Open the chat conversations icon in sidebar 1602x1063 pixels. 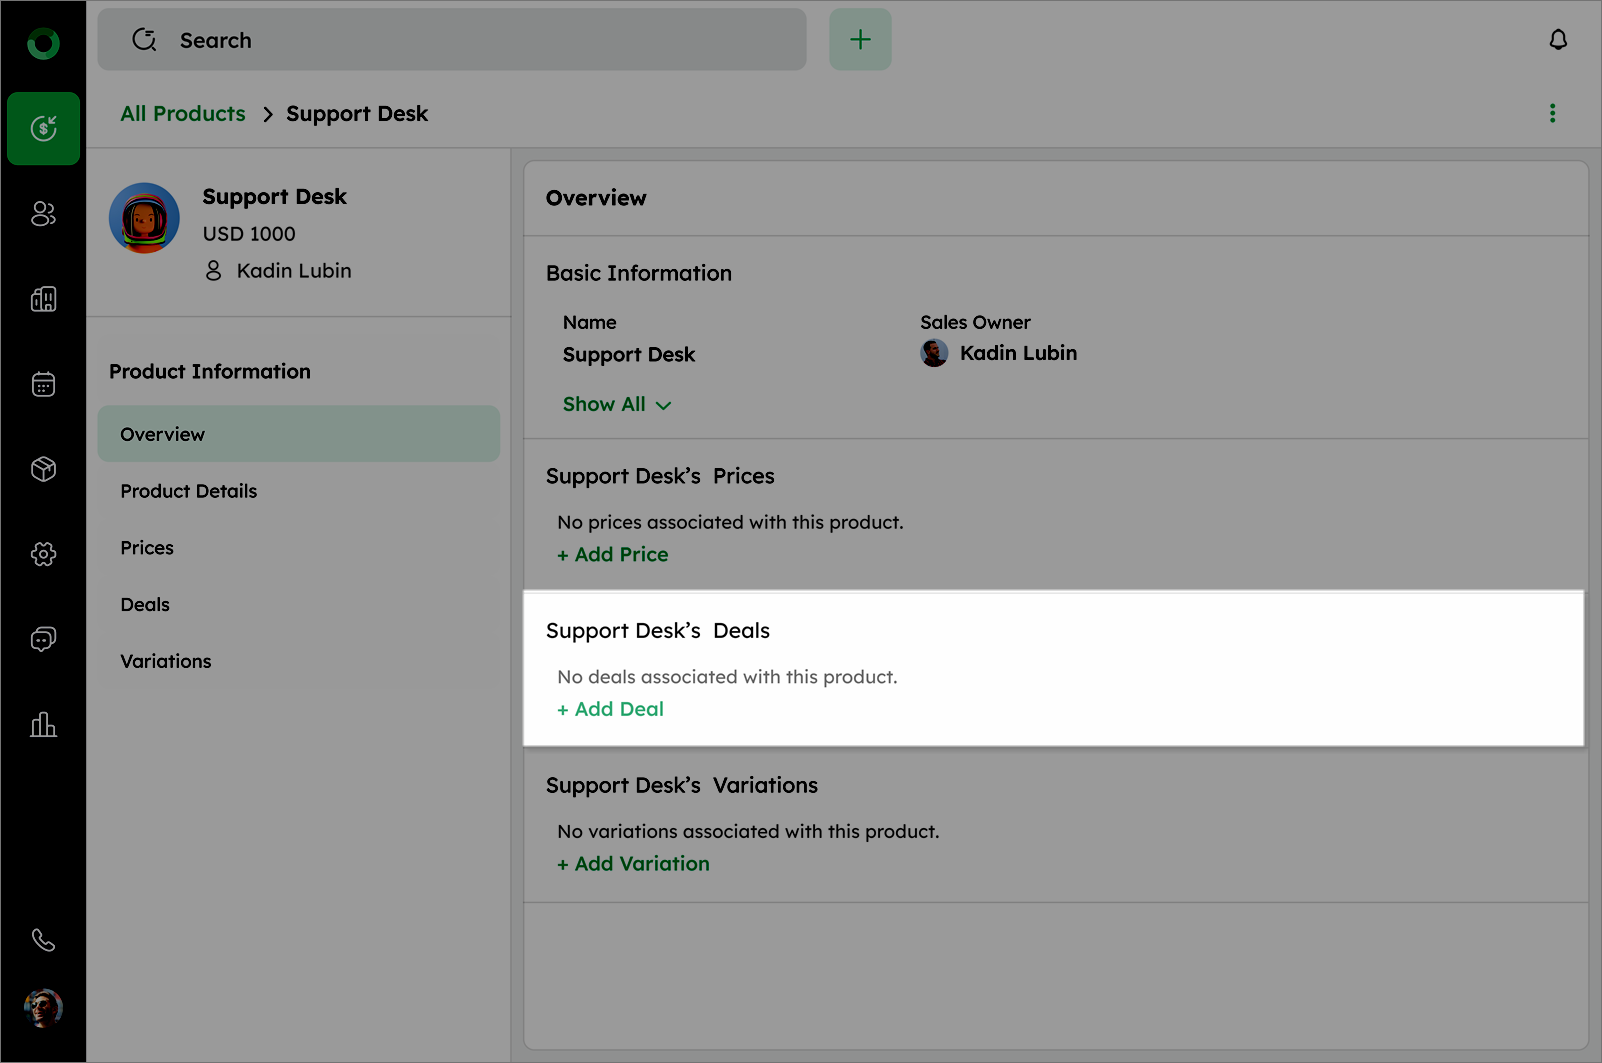[x=43, y=639]
